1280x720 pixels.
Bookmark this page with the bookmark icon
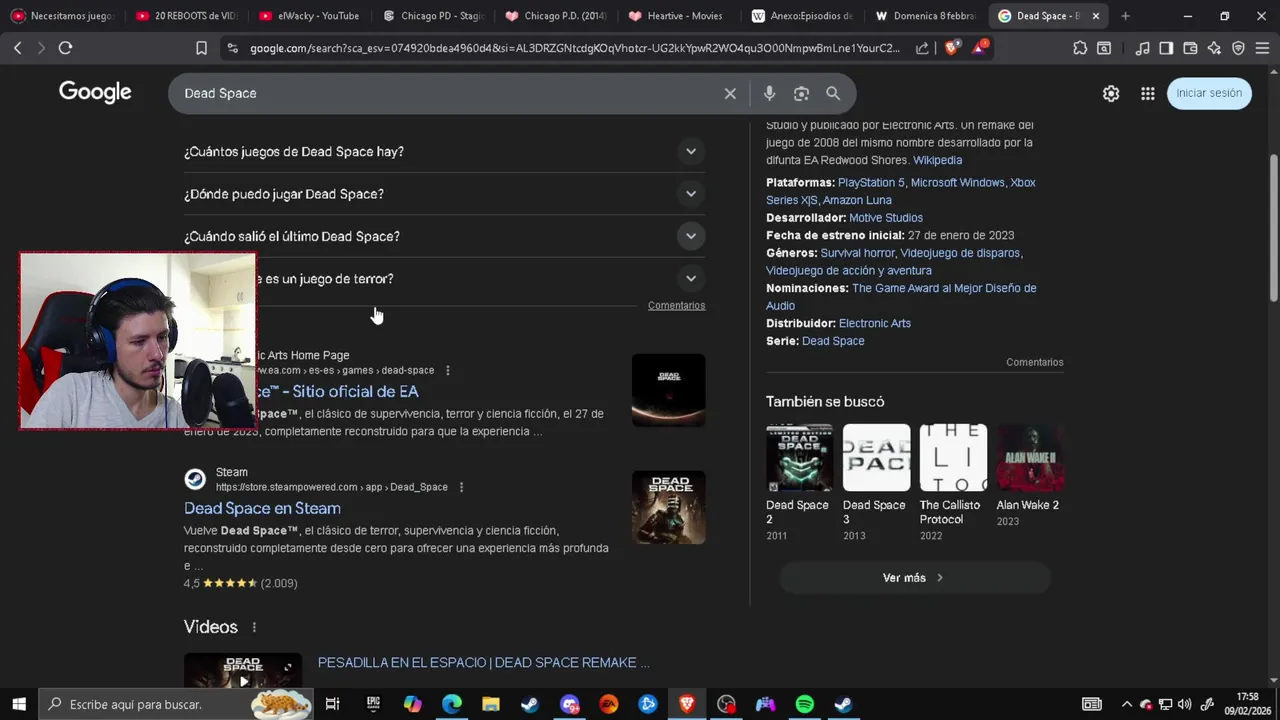coord(201,48)
